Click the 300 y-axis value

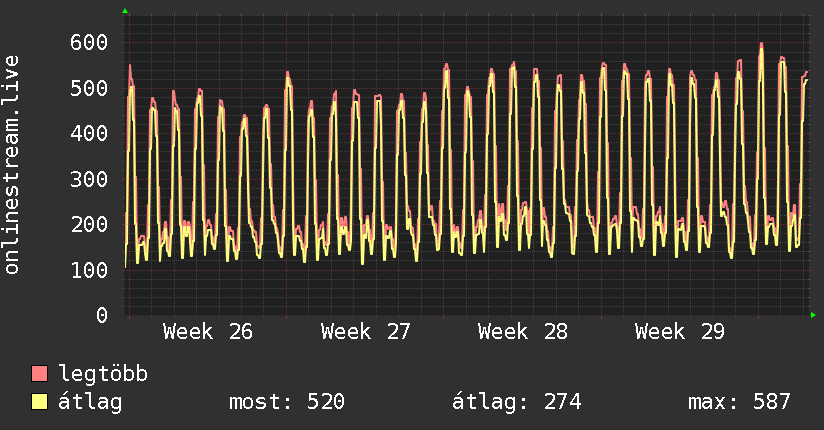[x=89, y=179]
